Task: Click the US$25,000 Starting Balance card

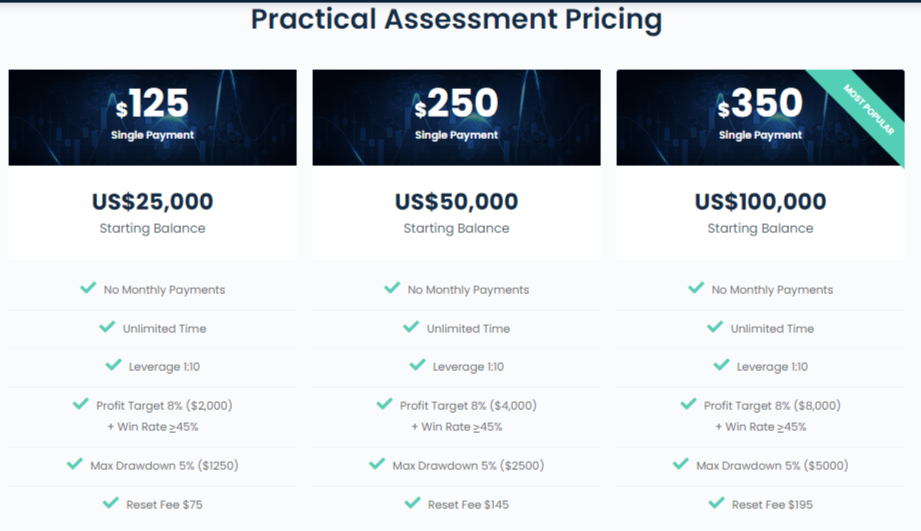Action: point(152,212)
